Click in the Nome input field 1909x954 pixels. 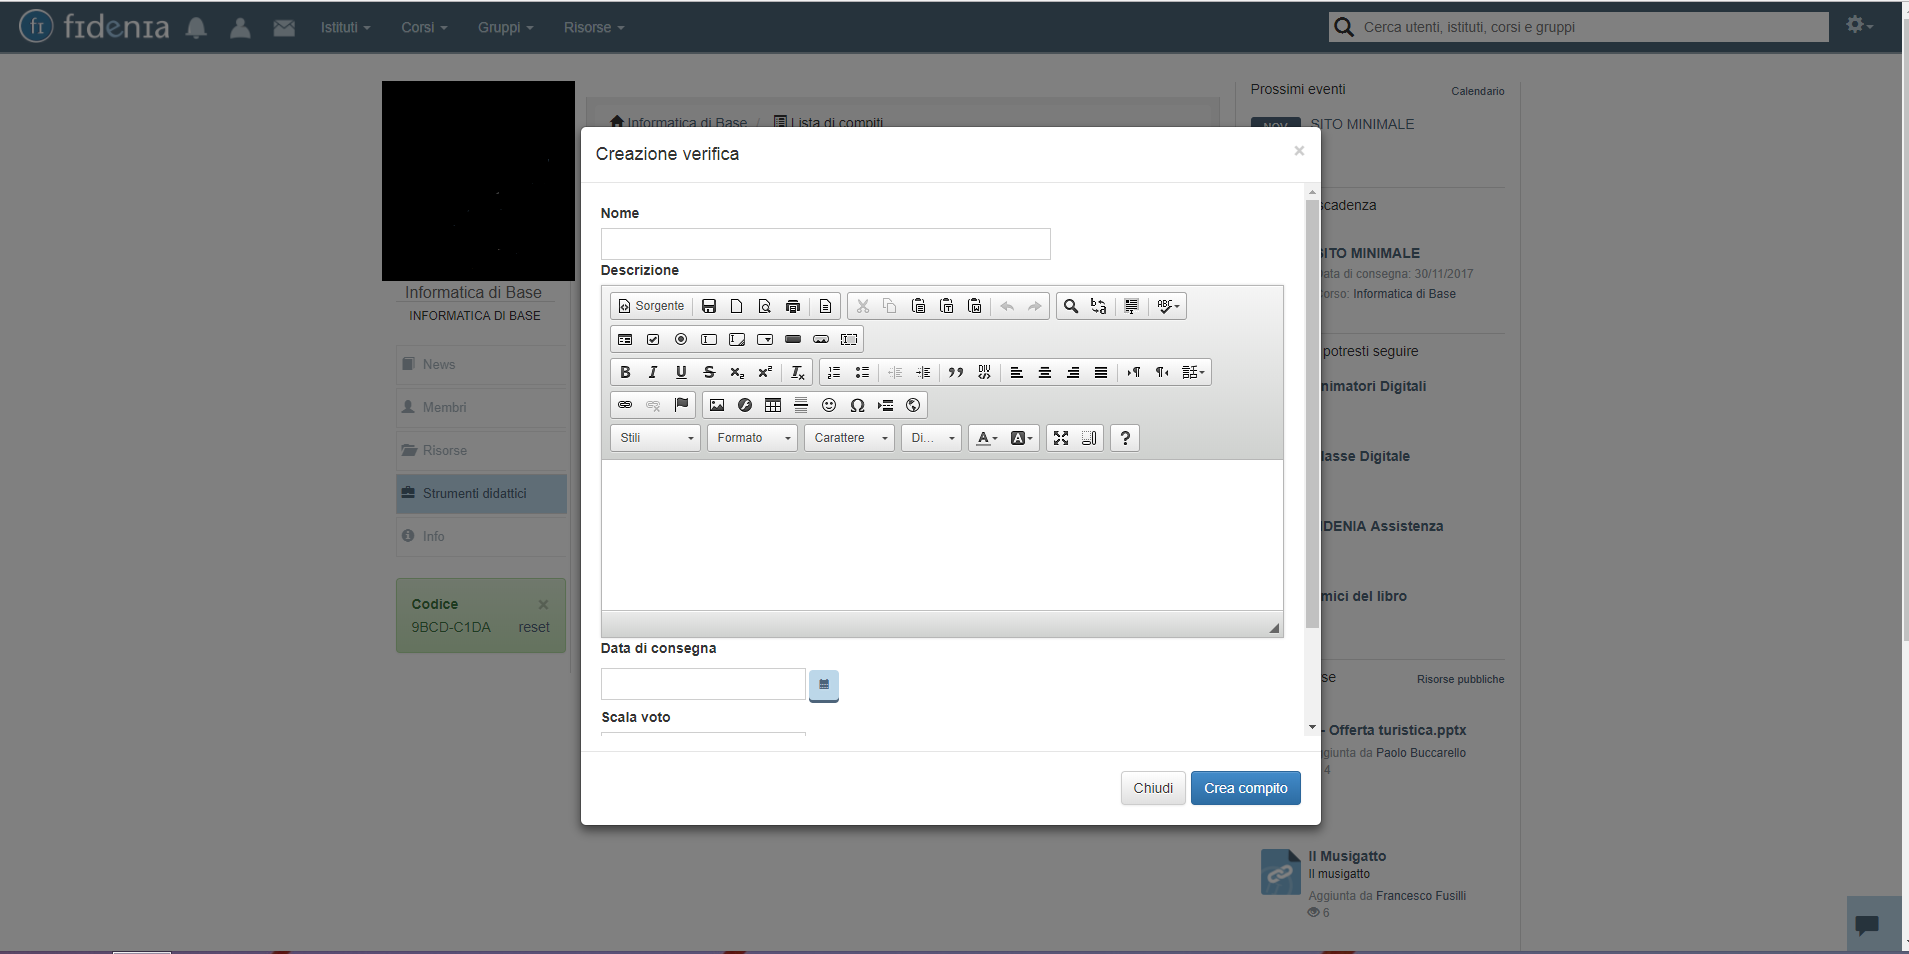[x=825, y=244]
